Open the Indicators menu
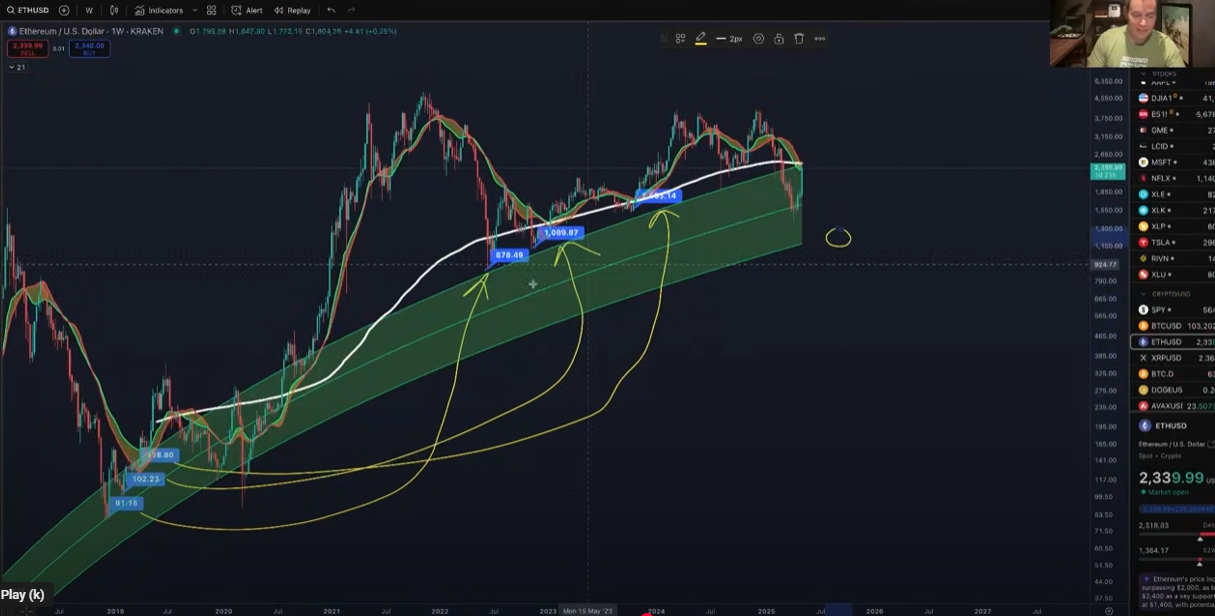 pyautogui.click(x=160, y=10)
